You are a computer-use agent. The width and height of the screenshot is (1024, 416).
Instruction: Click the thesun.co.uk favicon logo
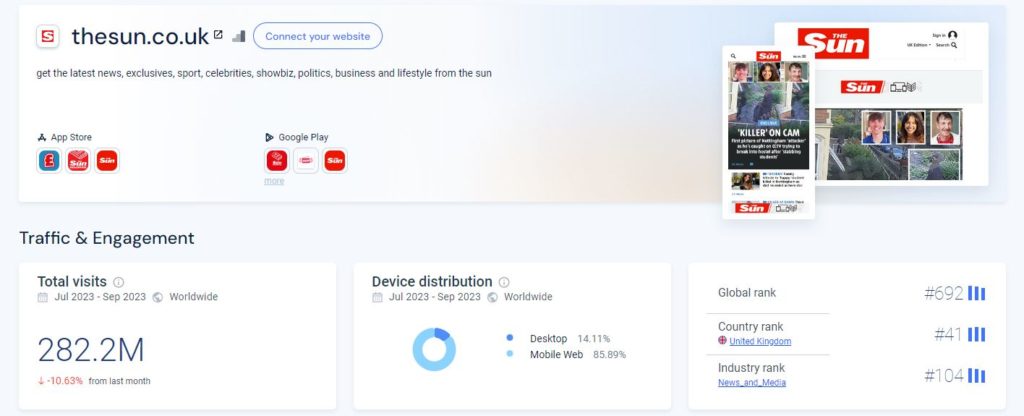point(48,37)
